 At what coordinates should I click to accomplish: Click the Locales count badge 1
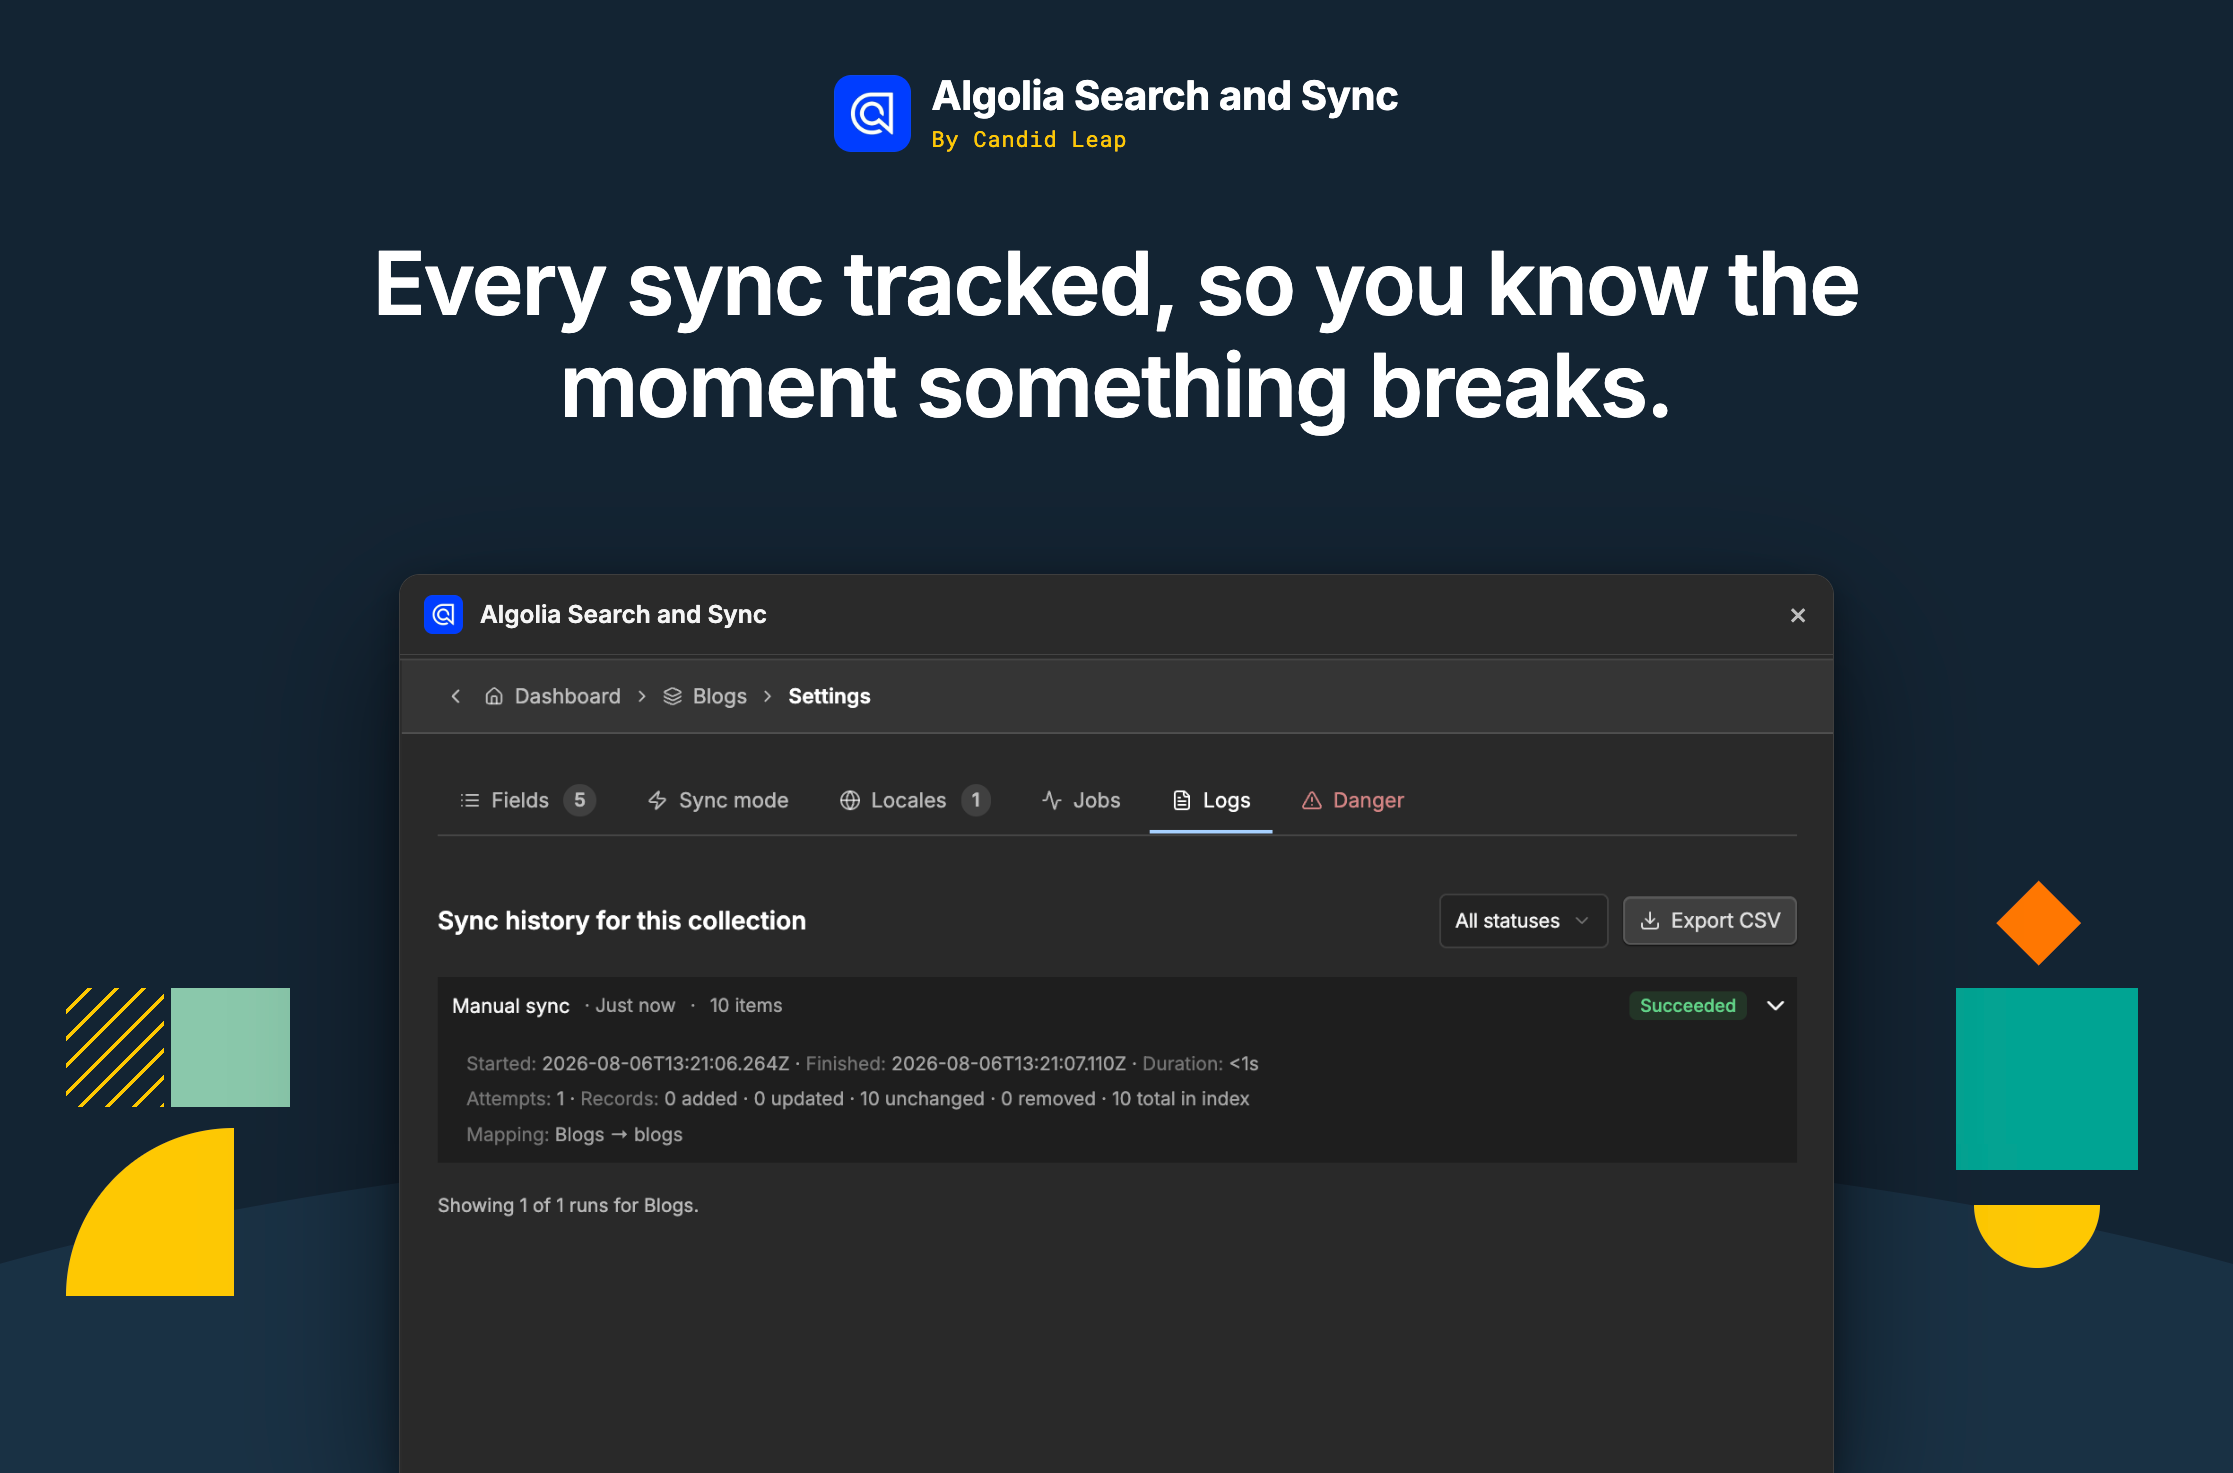coord(976,800)
